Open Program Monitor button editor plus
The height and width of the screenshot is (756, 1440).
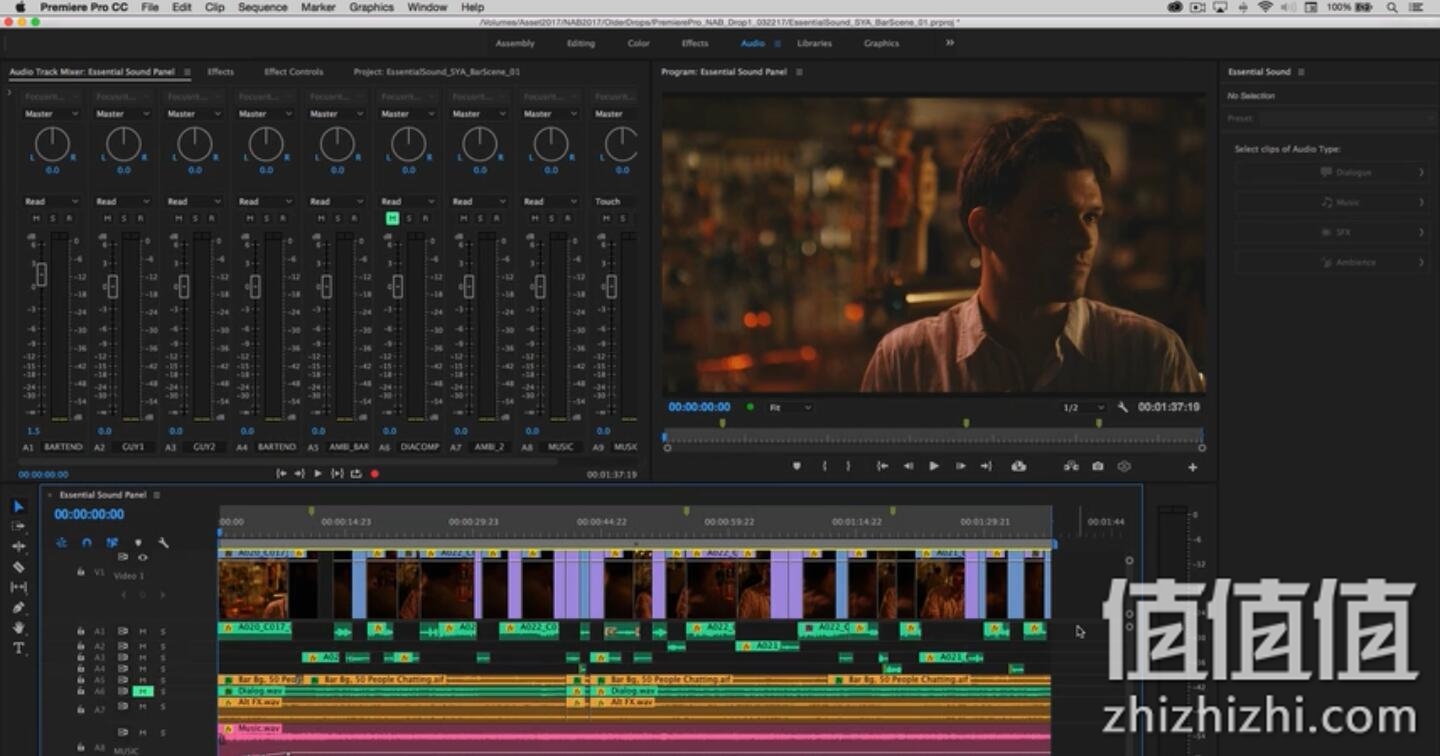click(x=1192, y=467)
